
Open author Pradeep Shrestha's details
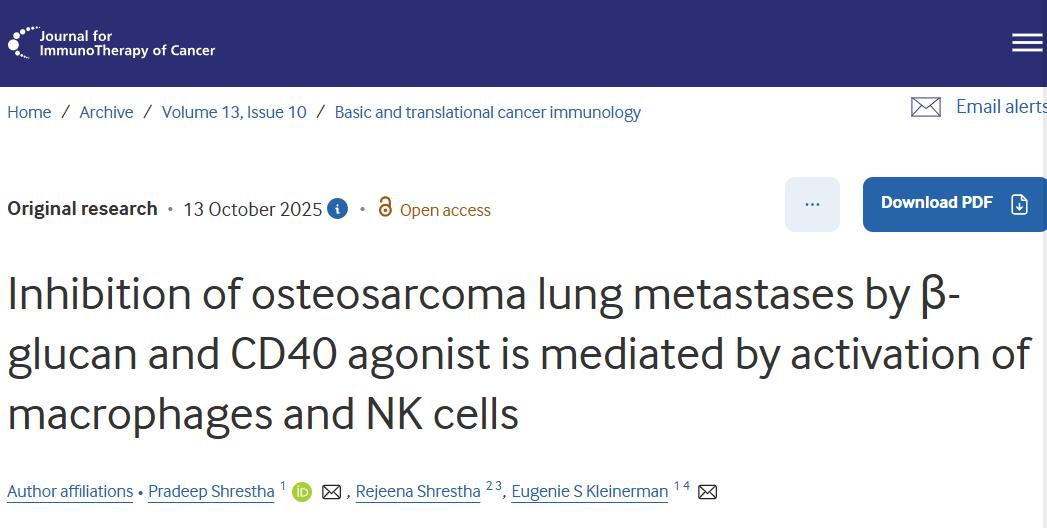[x=211, y=491]
